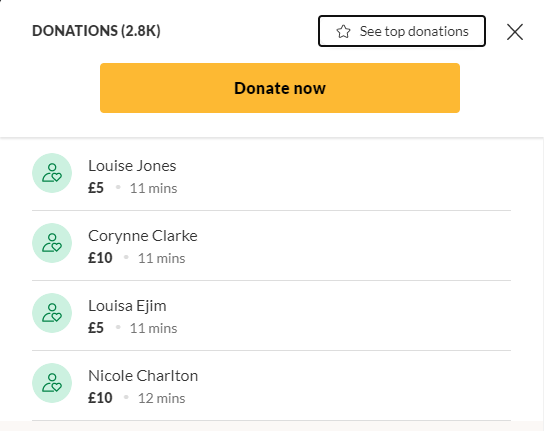Click the DONATIONS (2.8K) heading
Screen dimensions: 544x431
96,31
